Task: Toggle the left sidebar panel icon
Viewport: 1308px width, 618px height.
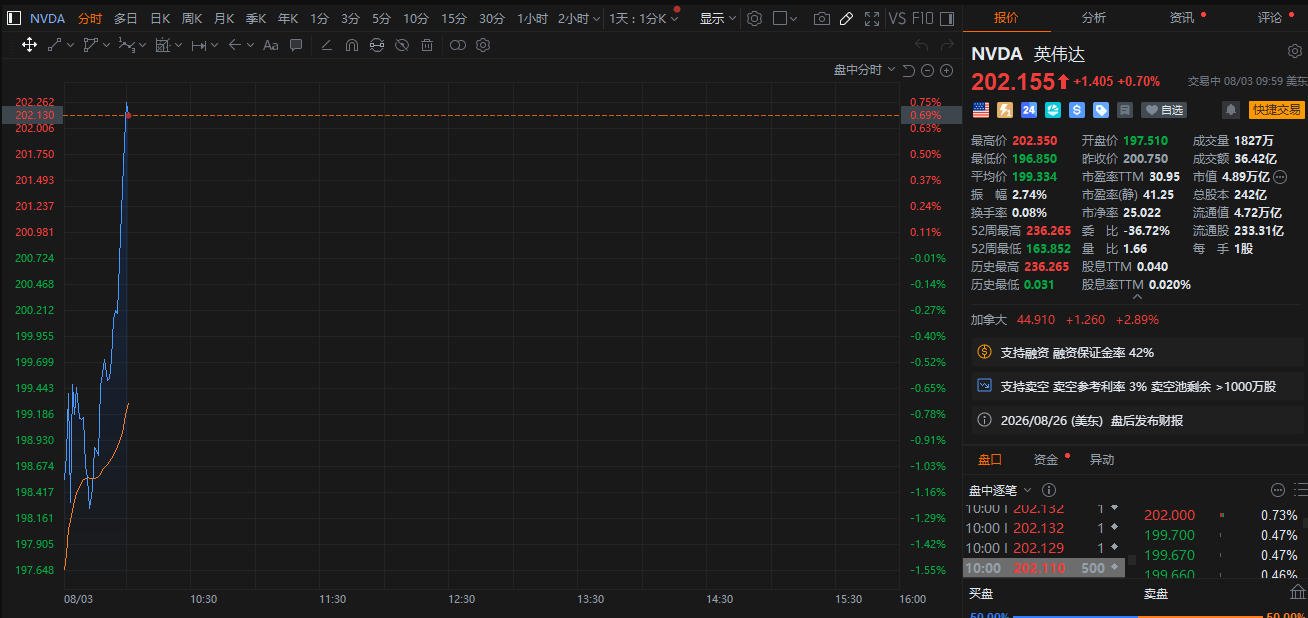Action: click(13, 18)
